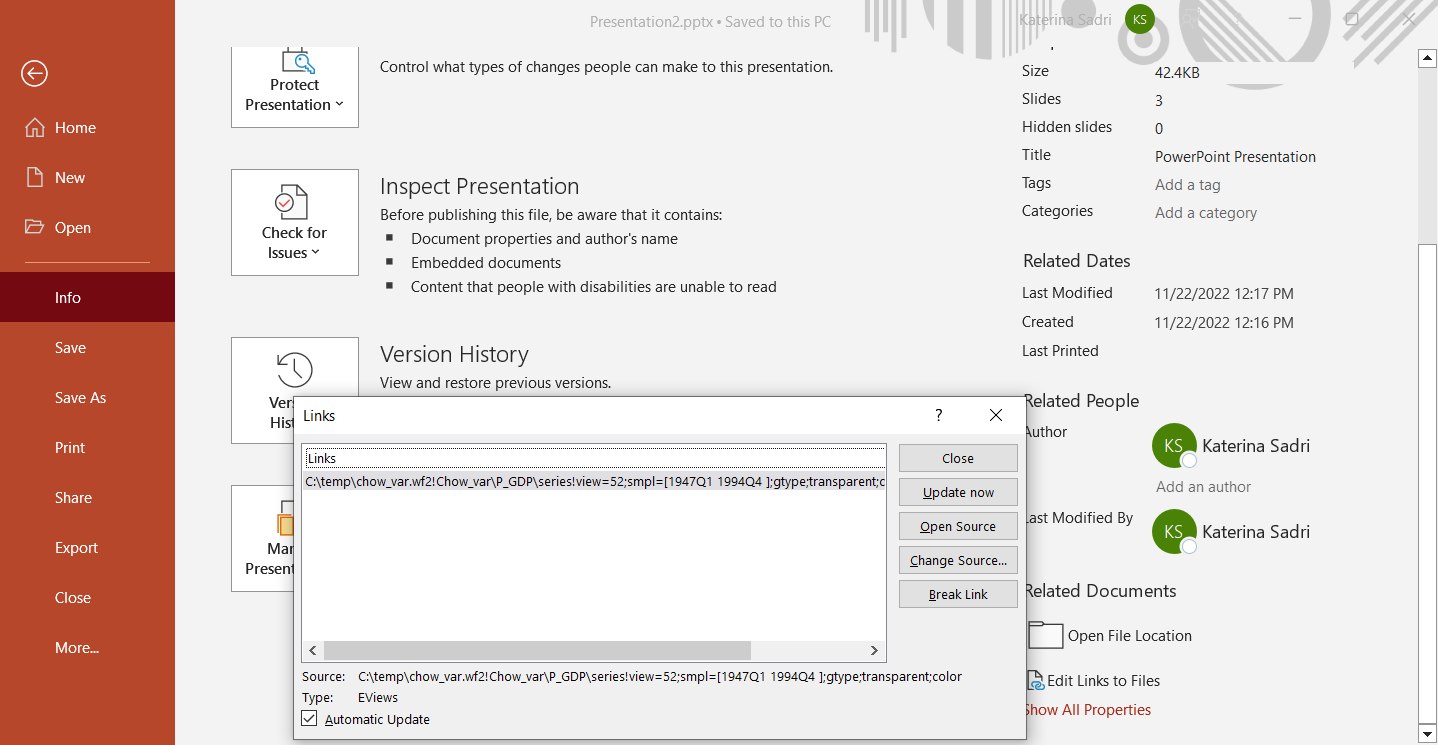The width and height of the screenshot is (1438, 745).
Task: Show All Properties of the presentation
Action: 1087,709
